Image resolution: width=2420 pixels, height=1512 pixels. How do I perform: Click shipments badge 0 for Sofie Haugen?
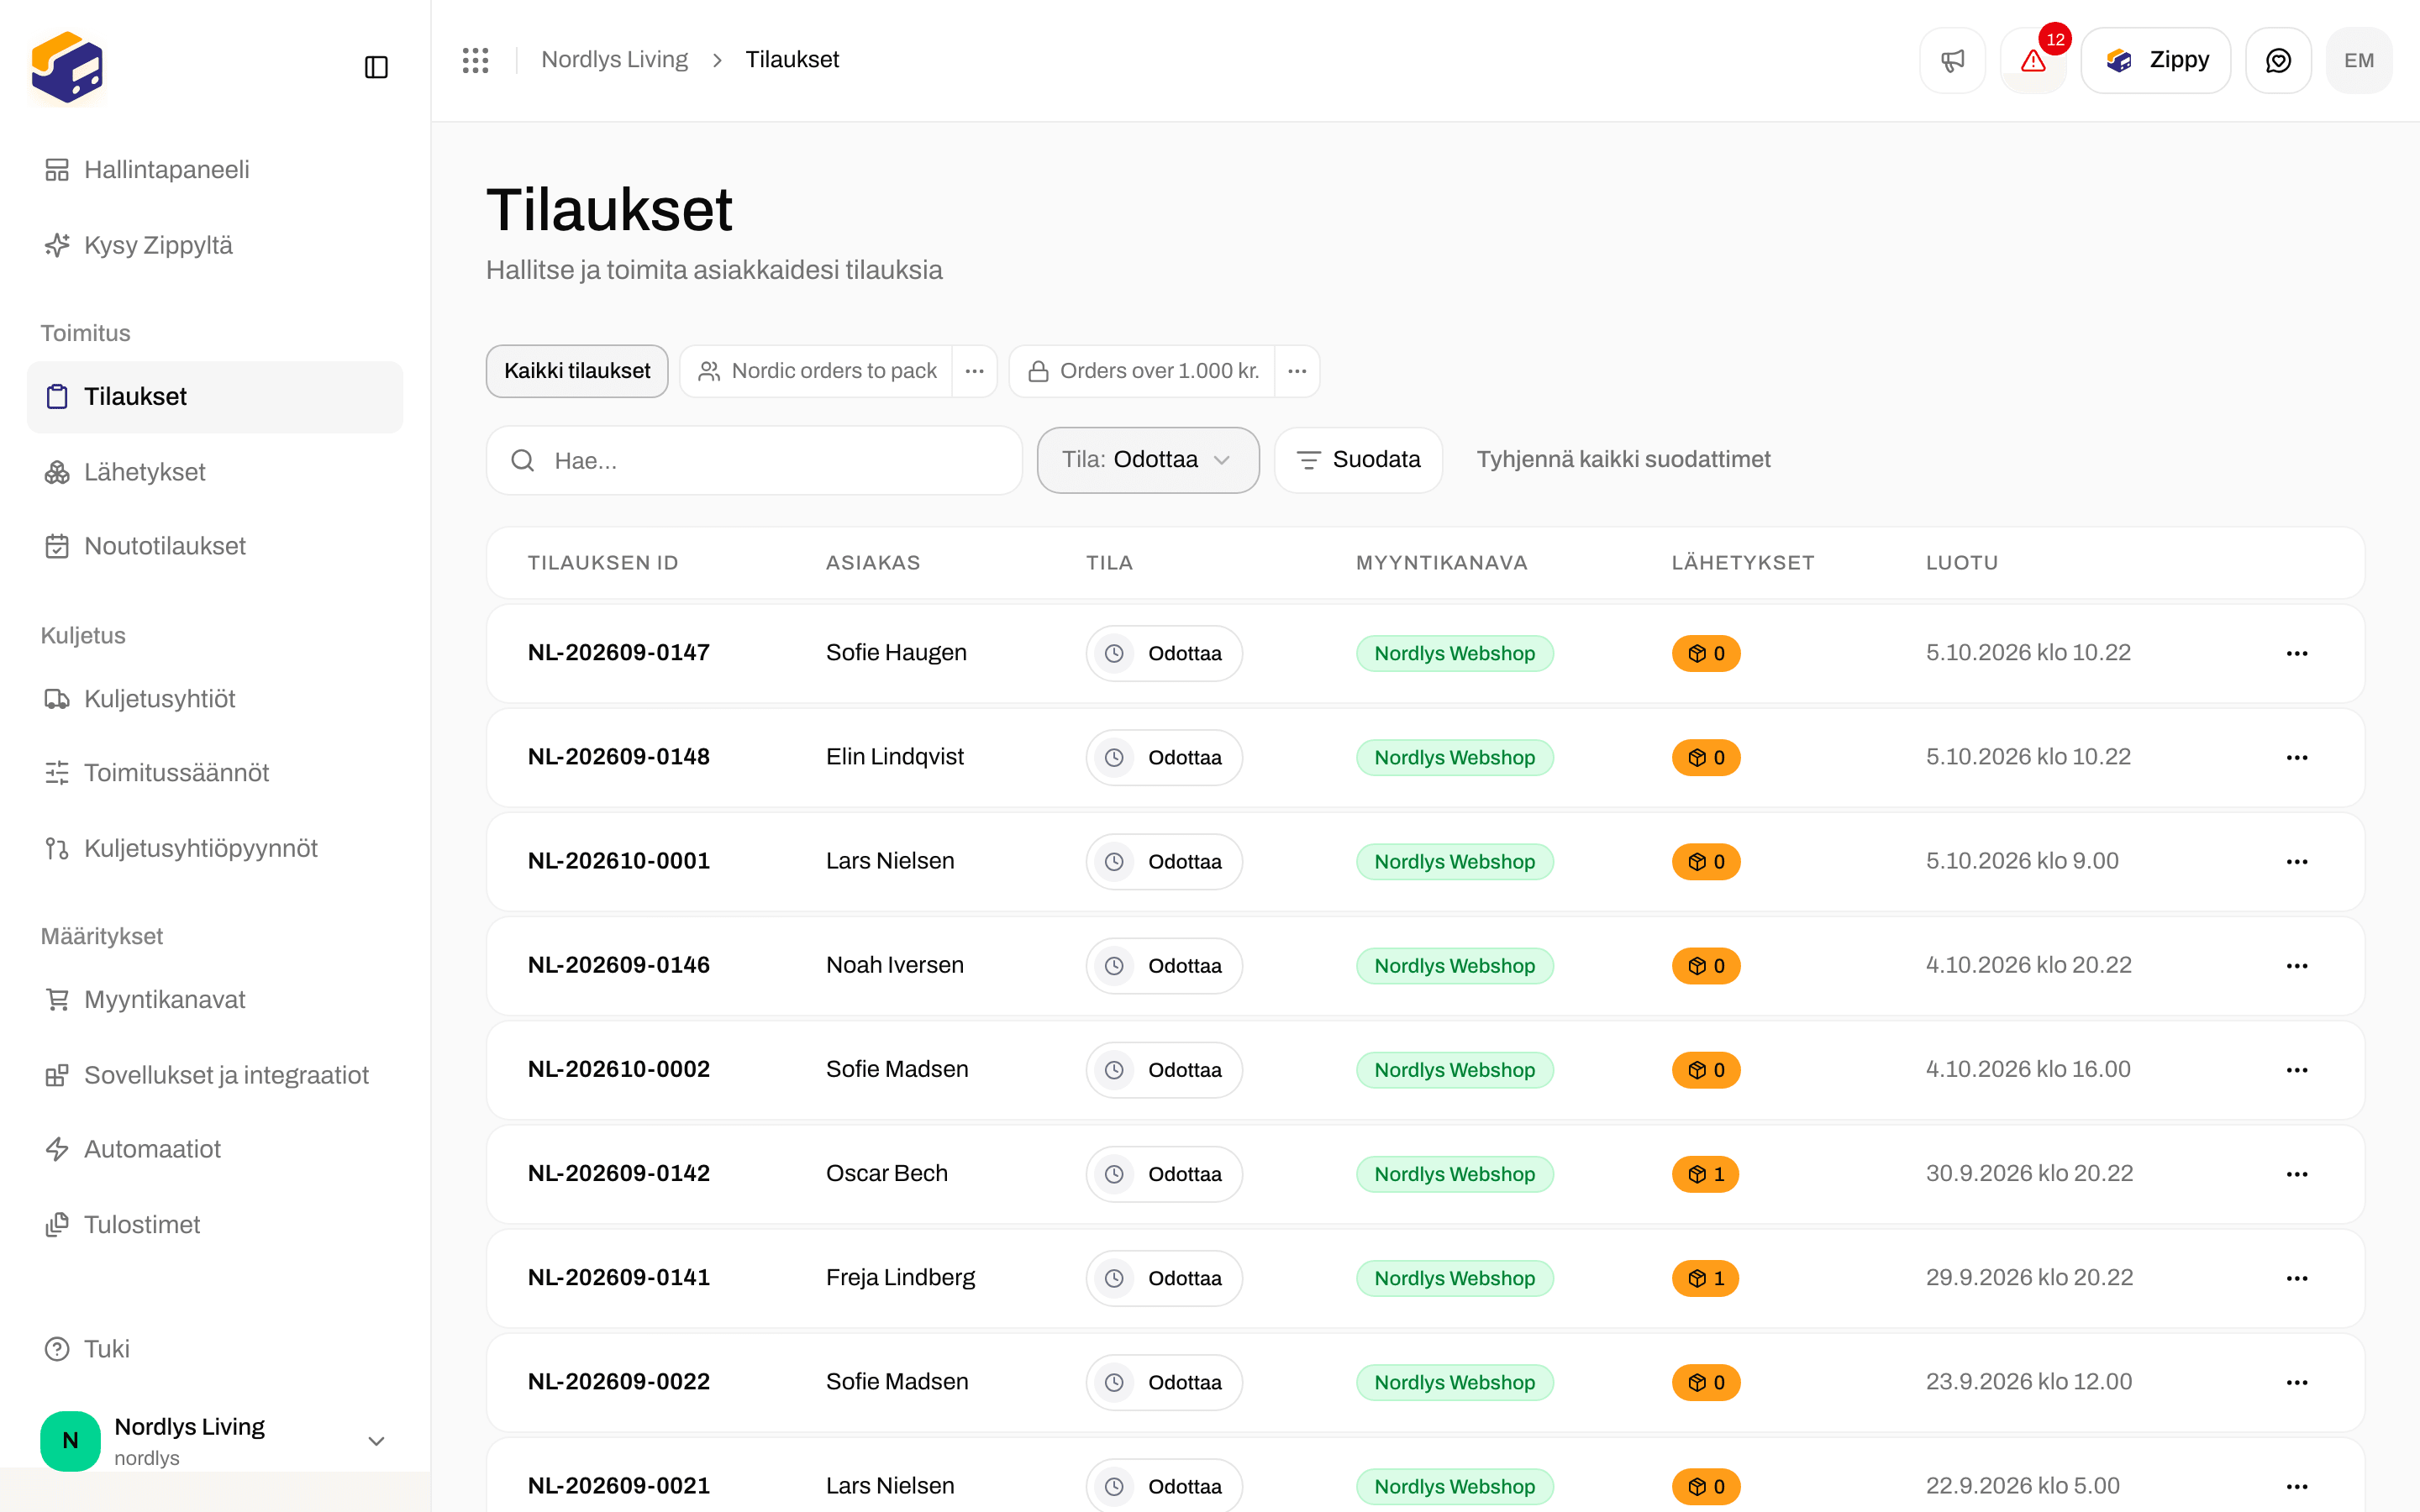pos(1706,653)
